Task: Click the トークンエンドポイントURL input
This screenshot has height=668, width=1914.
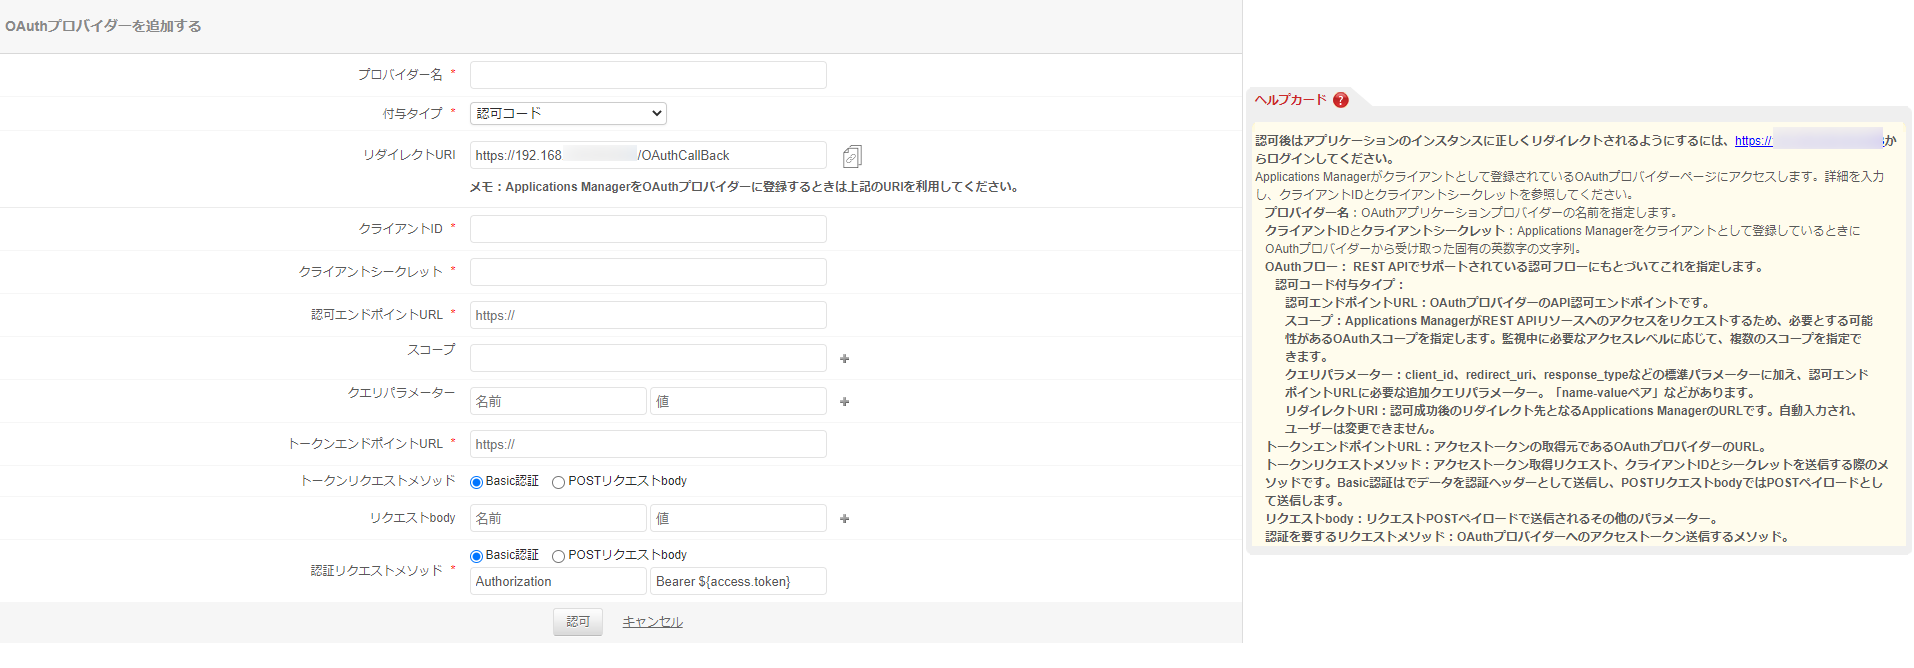Action: point(648,444)
